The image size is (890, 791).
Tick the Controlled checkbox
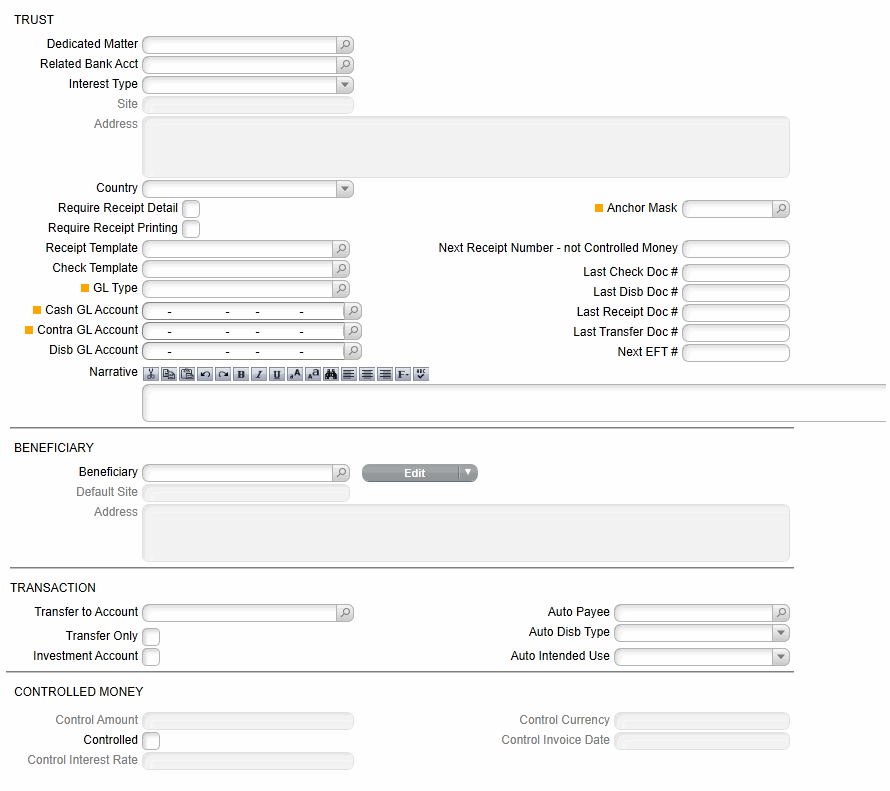click(151, 740)
